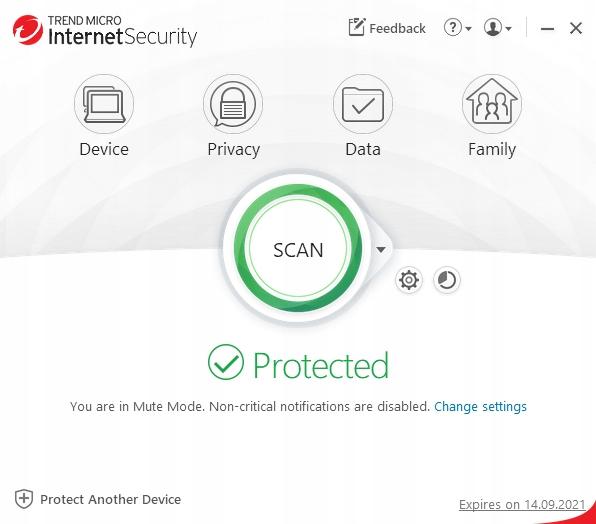The height and width of the screenshot is (524, 596).
Task: Open the security report pie icon
Action: tap(447, 280)
